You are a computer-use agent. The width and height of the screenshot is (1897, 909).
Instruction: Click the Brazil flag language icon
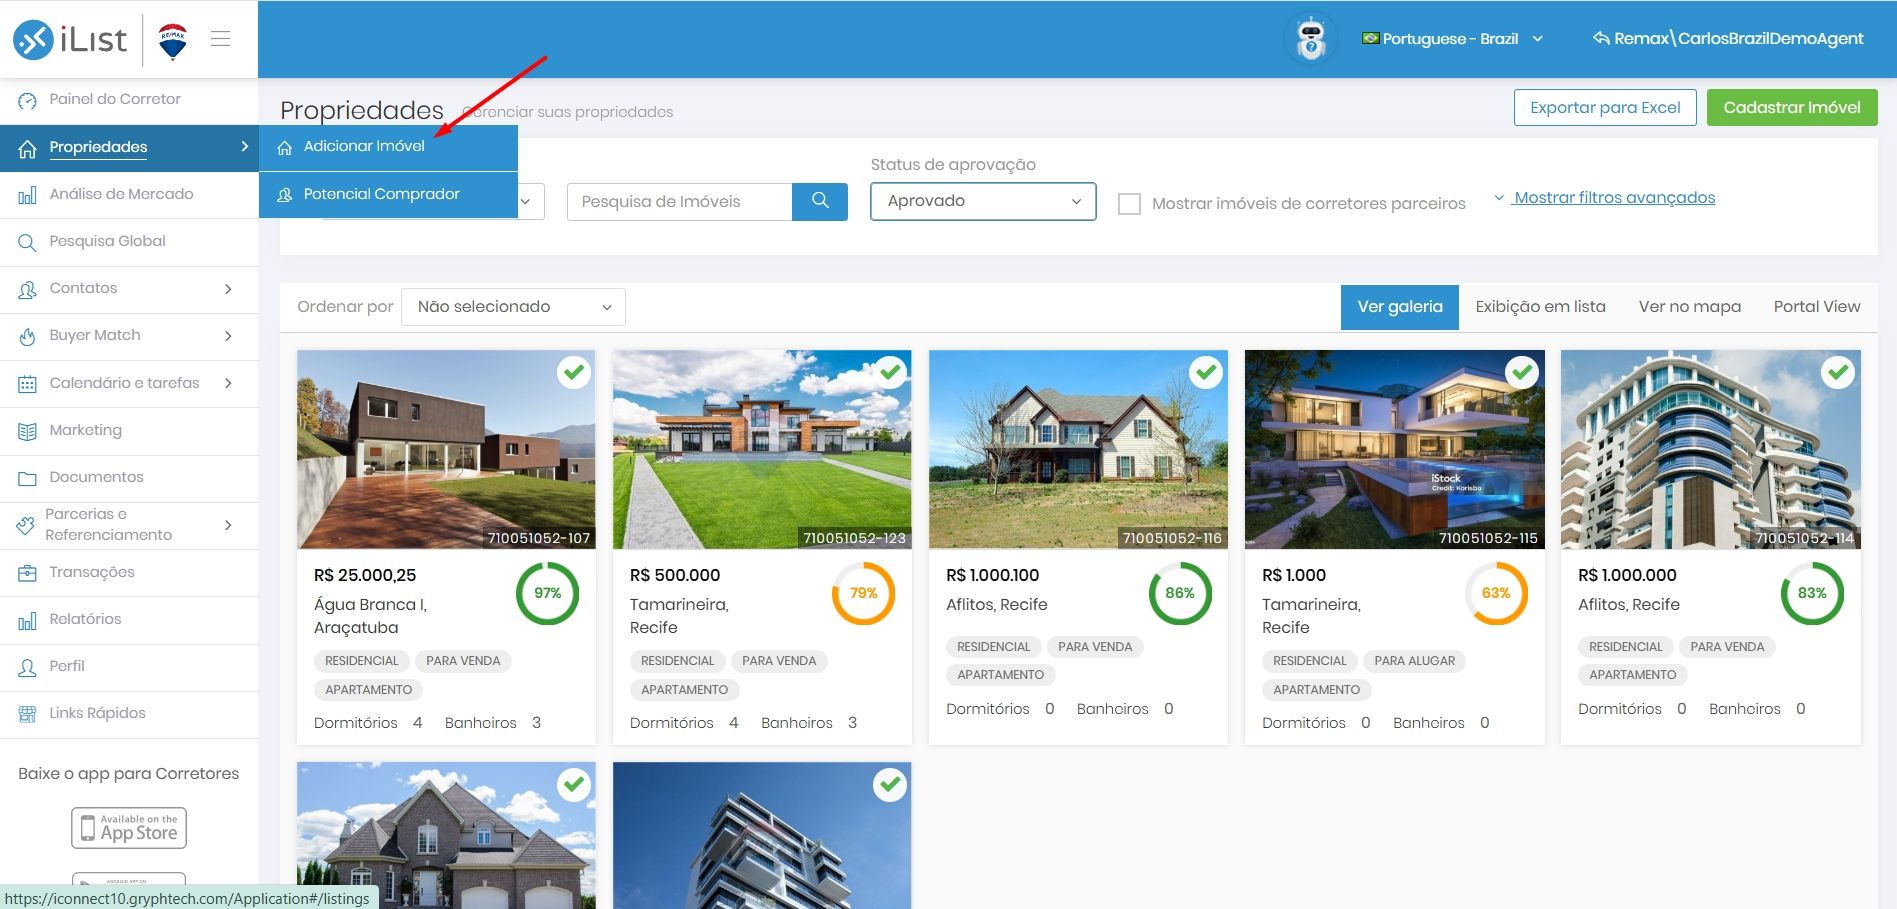tap(1370, 38)
